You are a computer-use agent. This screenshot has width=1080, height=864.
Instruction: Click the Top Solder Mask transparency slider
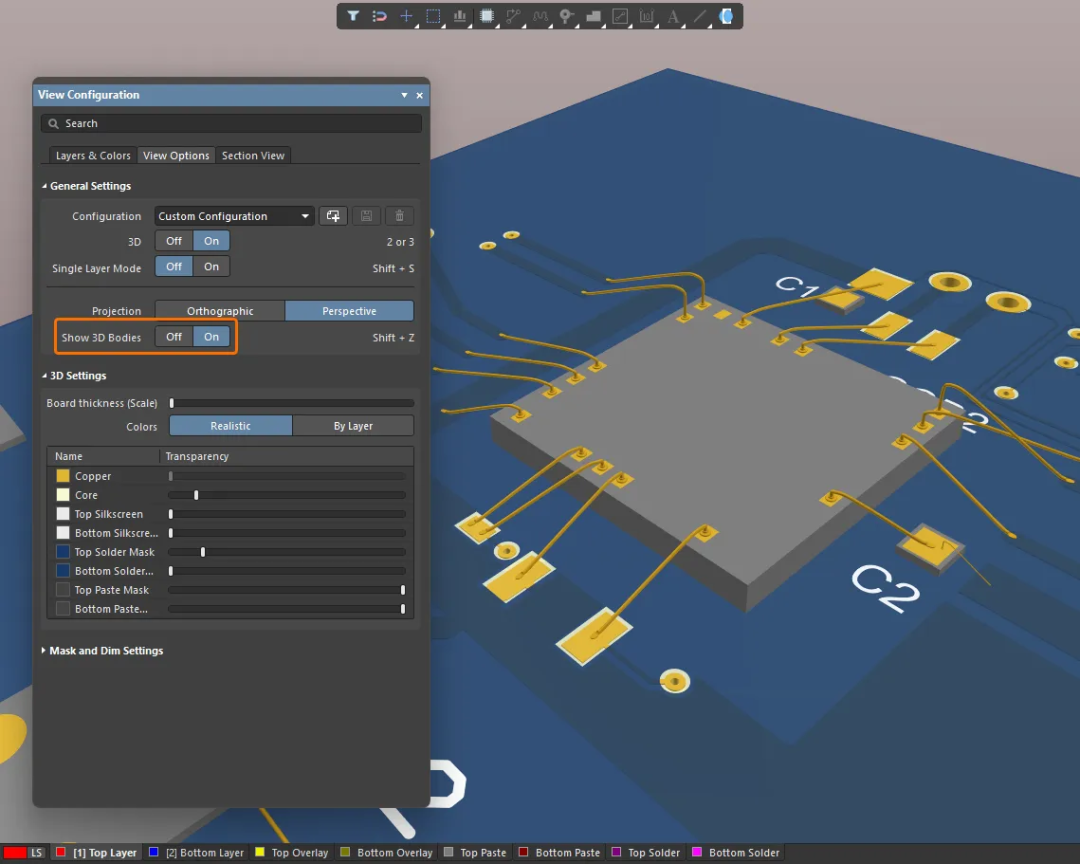click(x=287, y=552)
